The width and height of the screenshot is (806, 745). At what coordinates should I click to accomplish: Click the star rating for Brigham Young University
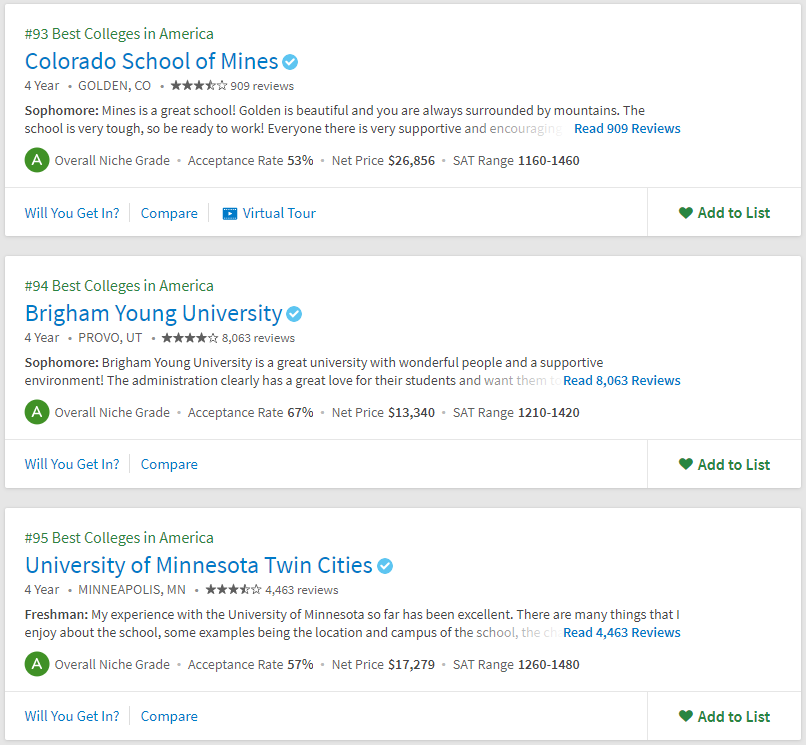click(190, 338)
